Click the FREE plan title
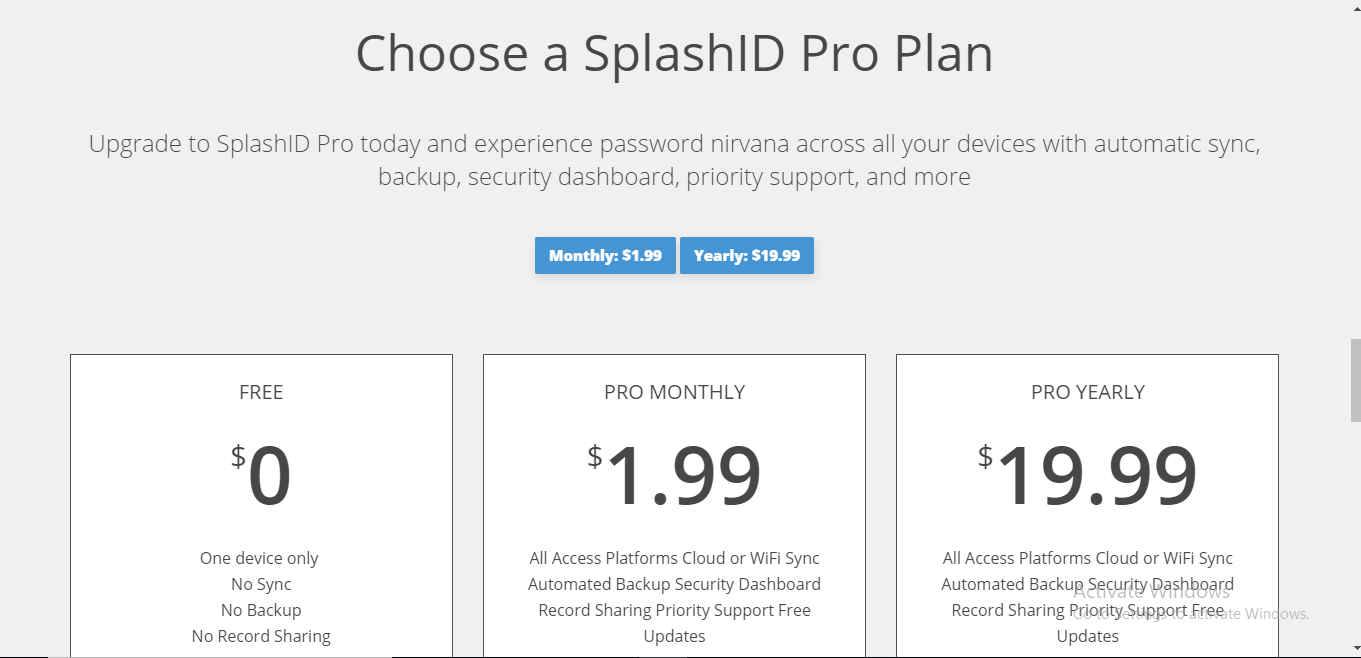This screenshot has height=658, width=1361. (261, 392)
